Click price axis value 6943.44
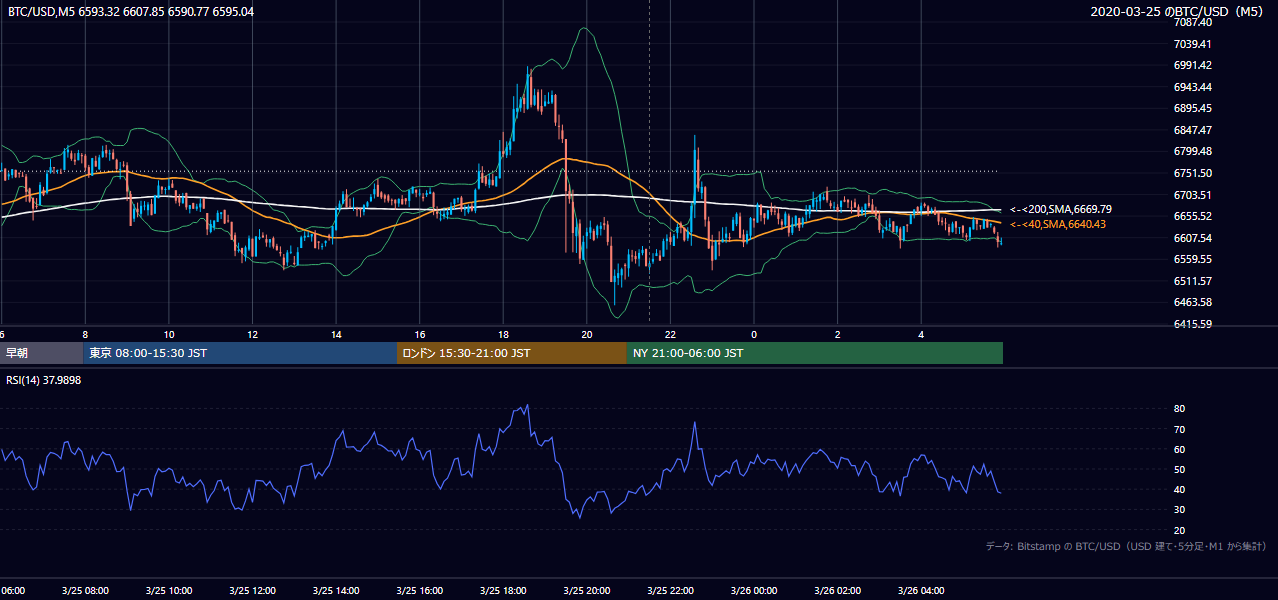This screenshot has width=1278, height=600. (x=1192, y=87)
